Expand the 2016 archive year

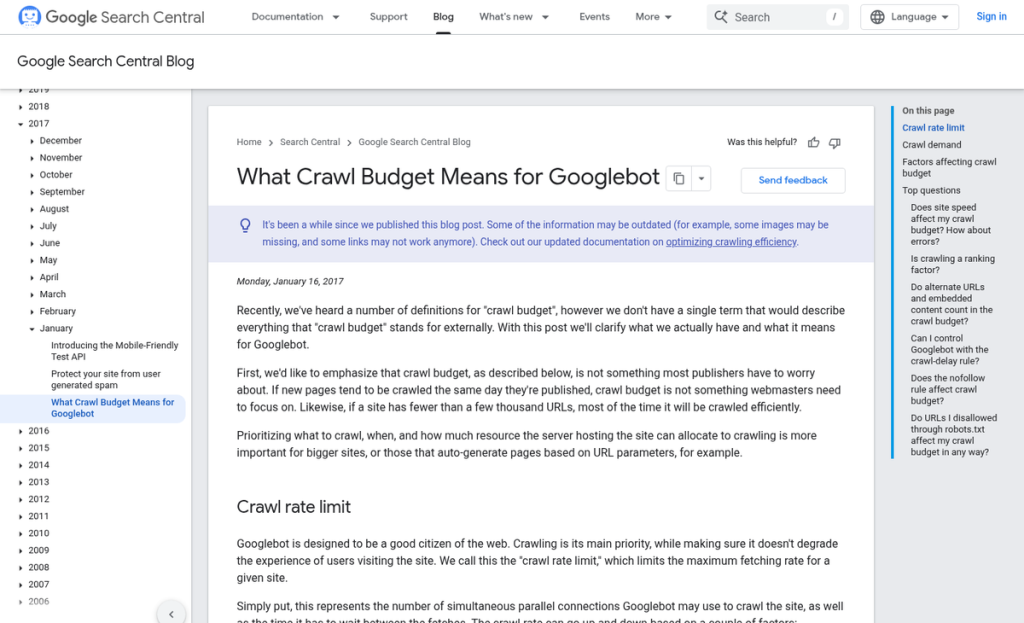coord(21,431)
